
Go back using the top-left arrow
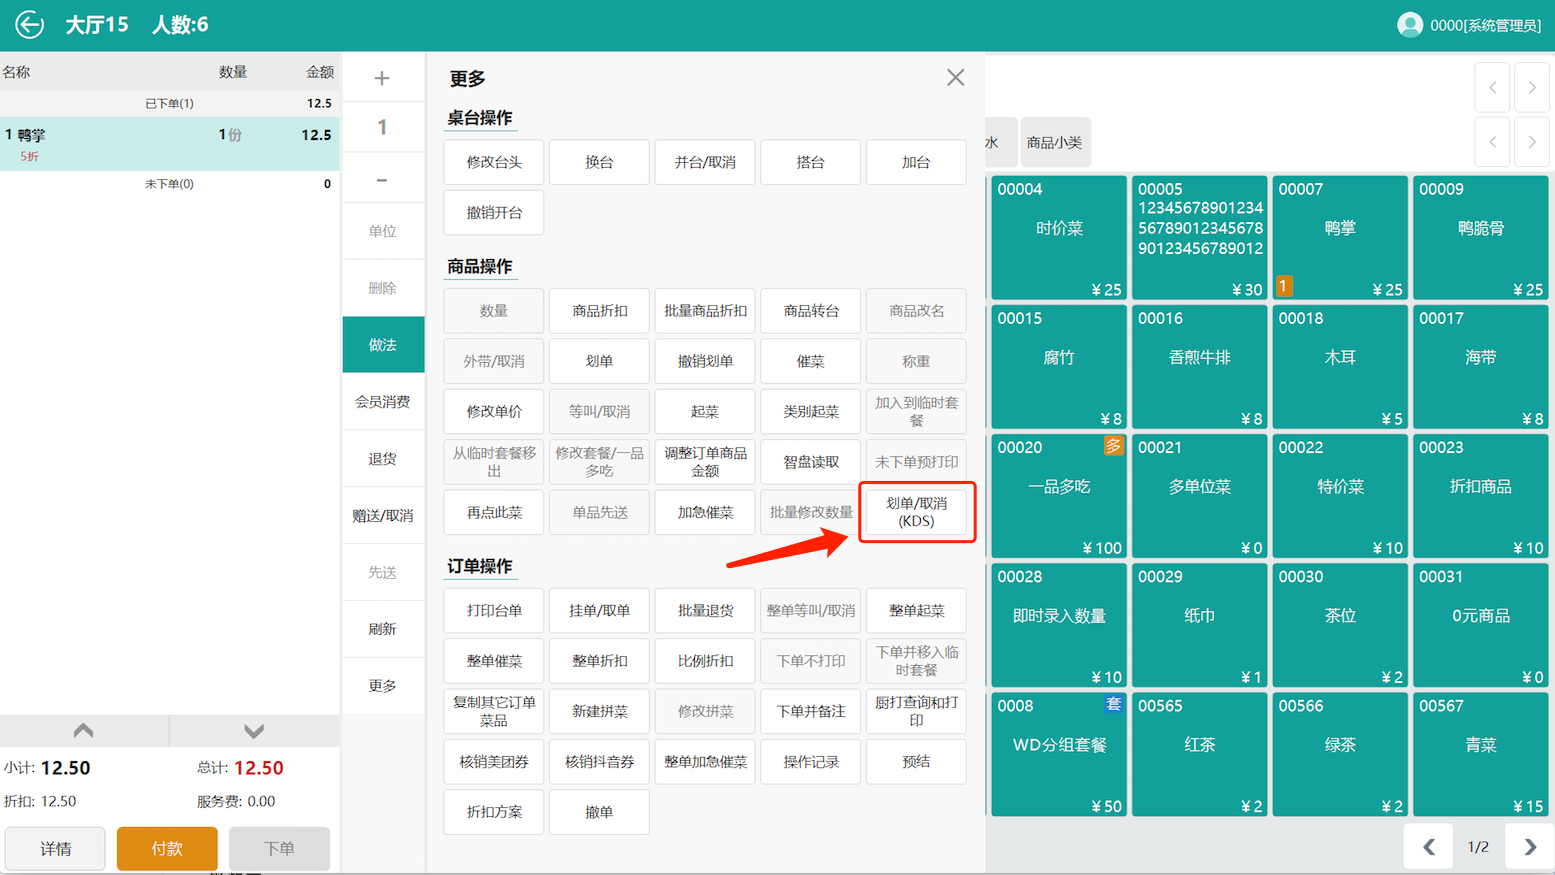click(29, 24)
